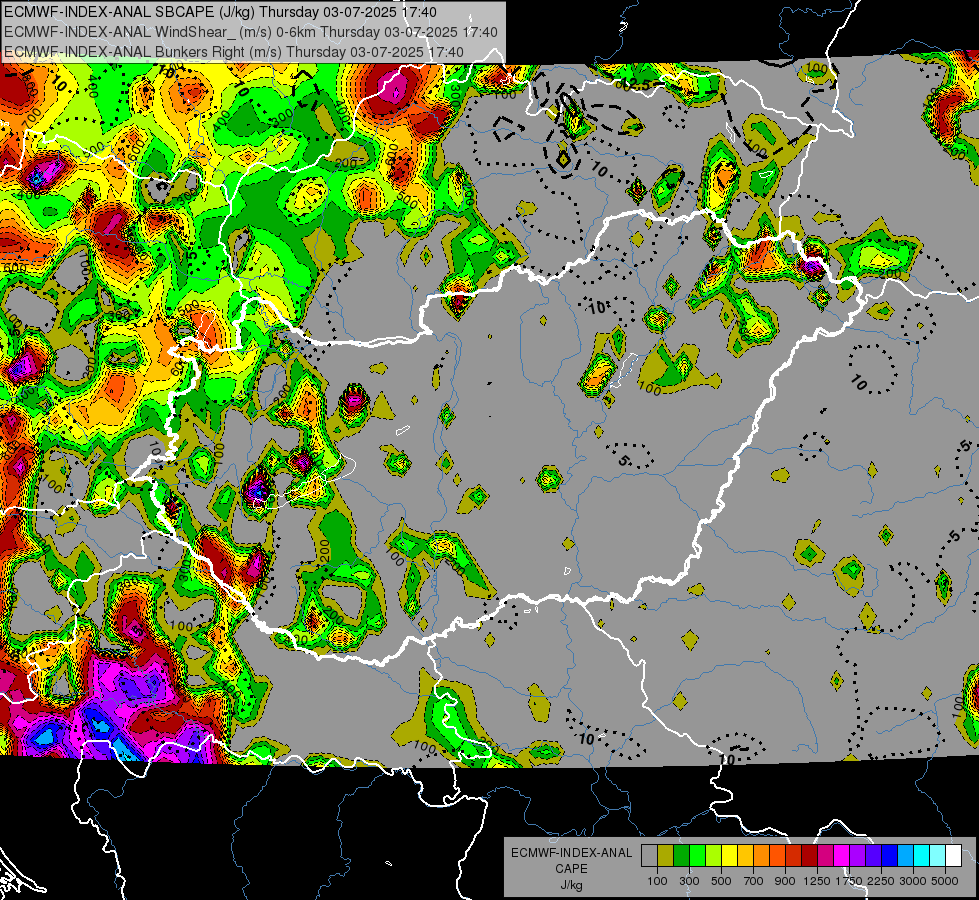The width and height of the screenshot is (979, 900).
Task: Pick the amber swatch right of yellow
Action: [745, 855]
